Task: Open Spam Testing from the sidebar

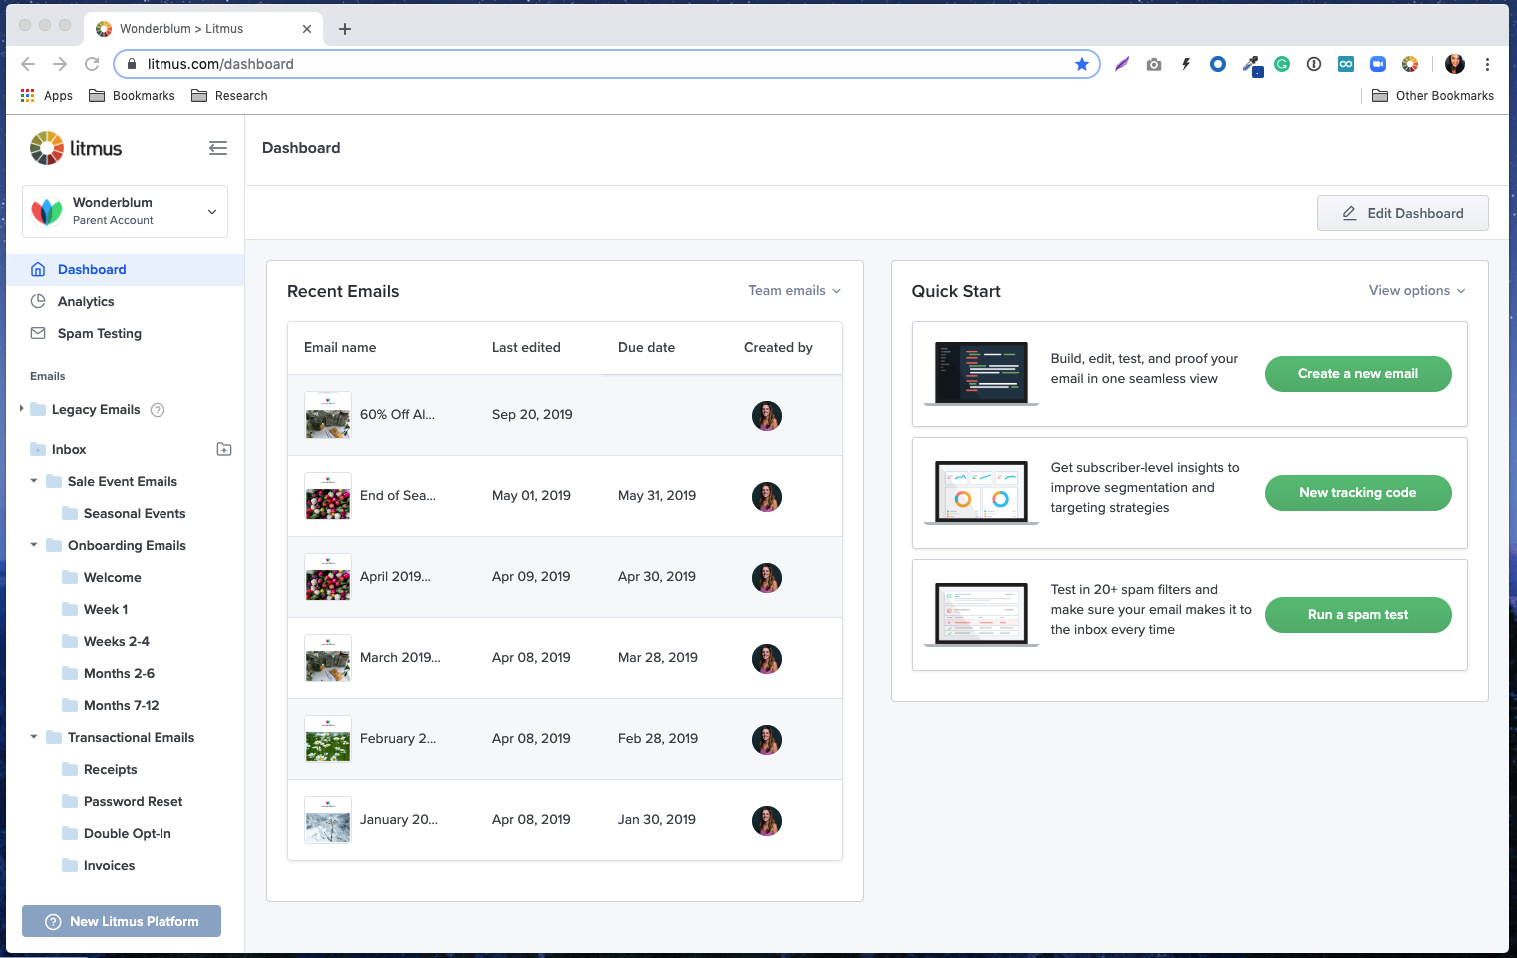Action: (x=99, y=333)
